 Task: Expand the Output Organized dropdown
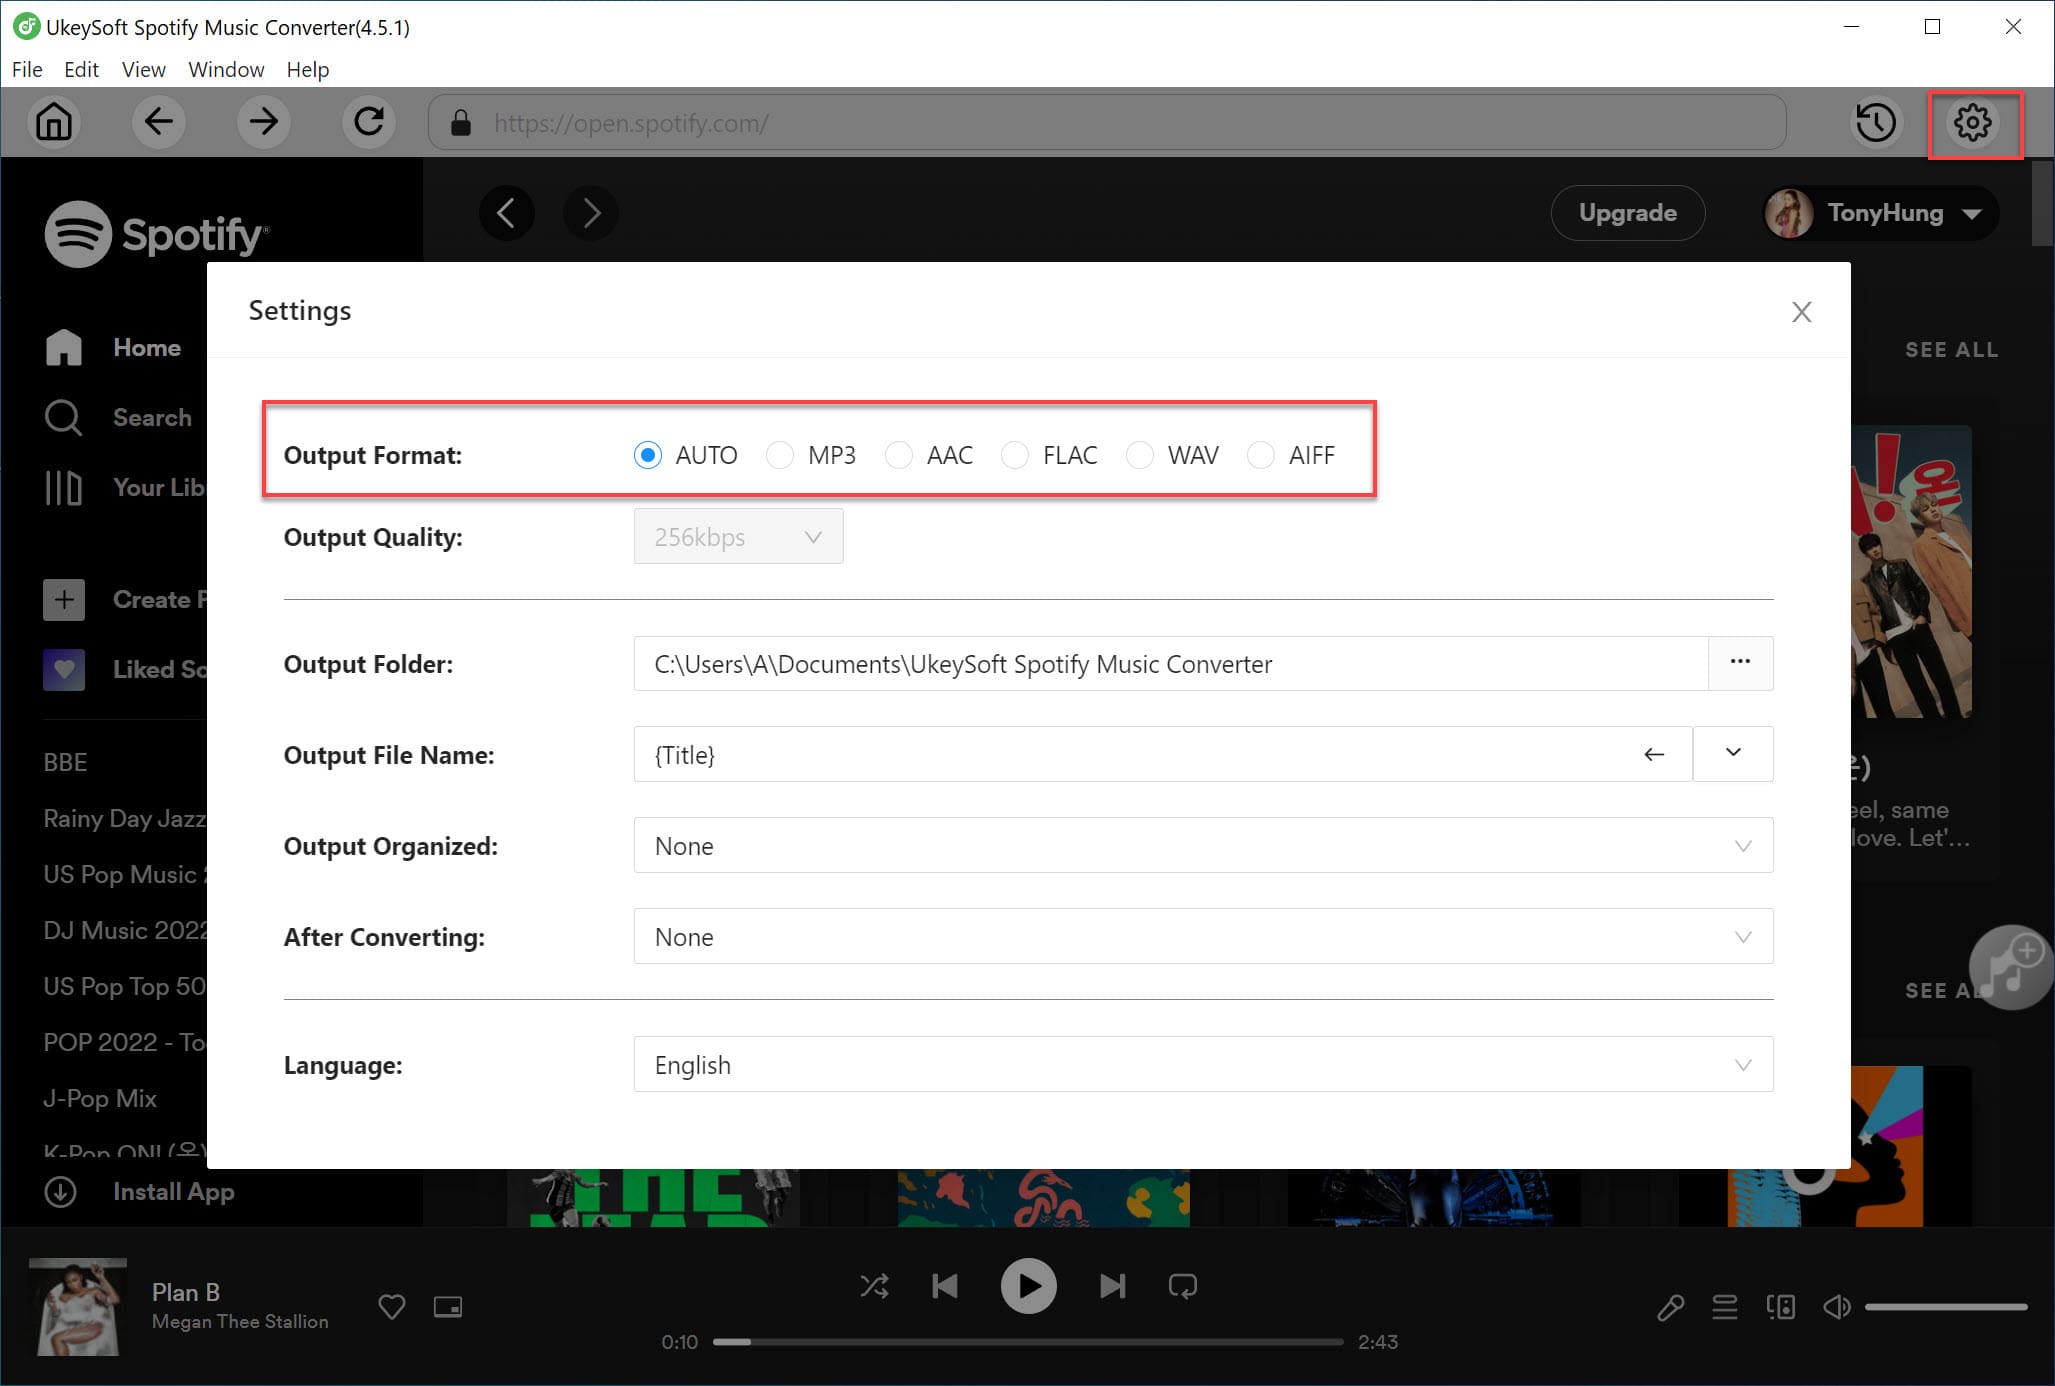point(1736,845)
